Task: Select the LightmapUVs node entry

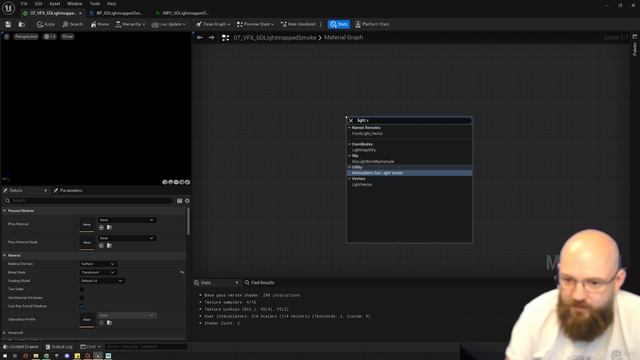Action: (x=364, y=150)
